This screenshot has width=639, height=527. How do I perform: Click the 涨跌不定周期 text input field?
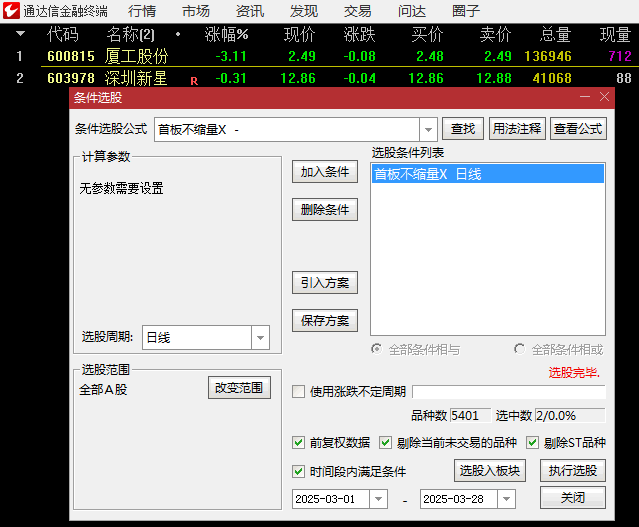click(509, 392)
